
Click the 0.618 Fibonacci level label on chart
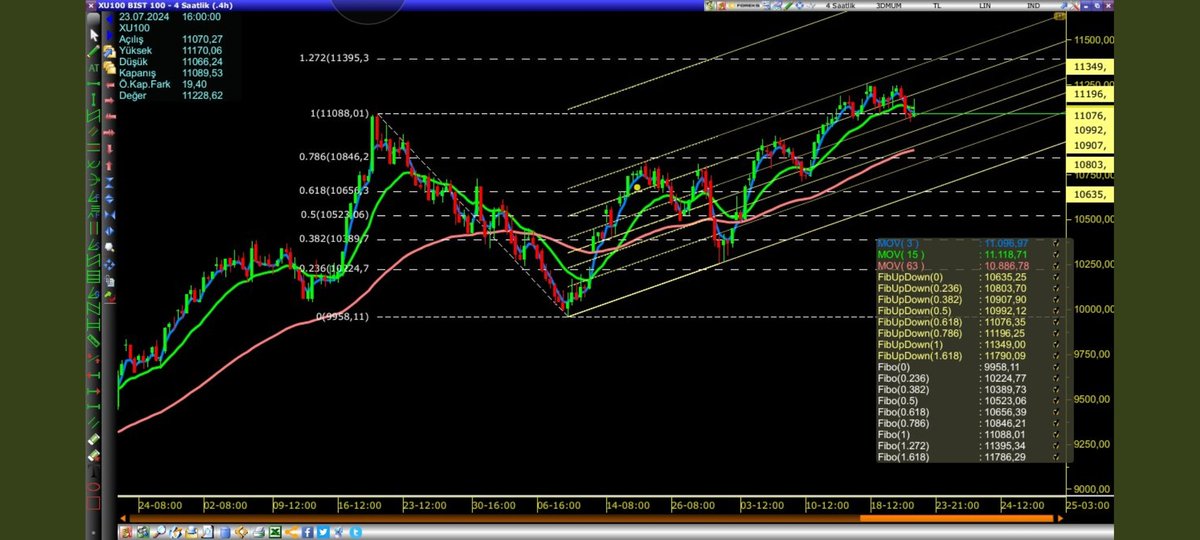[334, 190]
